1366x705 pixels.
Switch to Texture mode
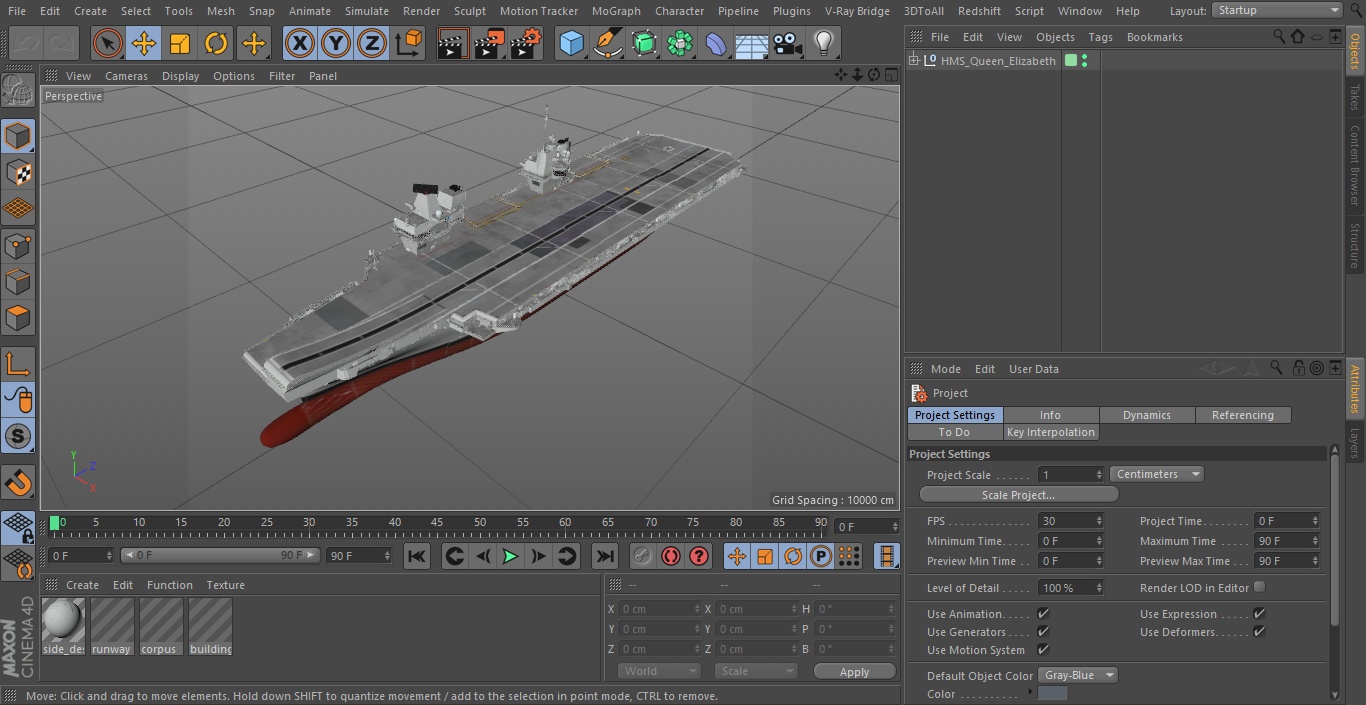coord(18,173)
